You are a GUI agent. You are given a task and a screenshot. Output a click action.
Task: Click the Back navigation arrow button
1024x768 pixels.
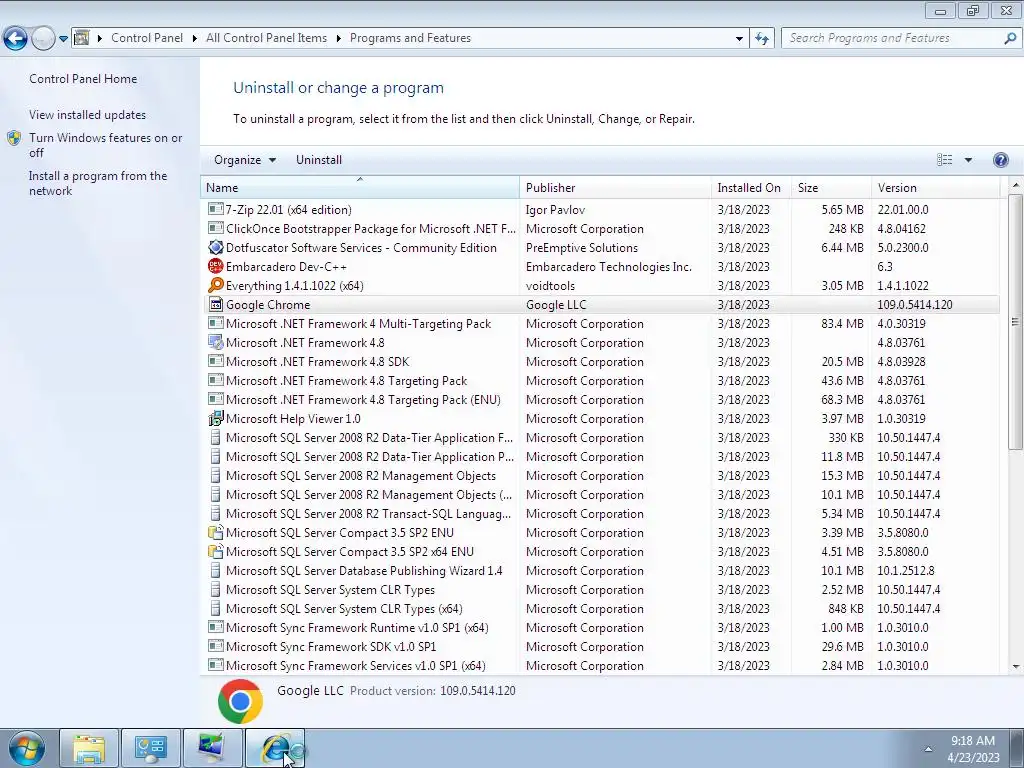tap(16, 39)
